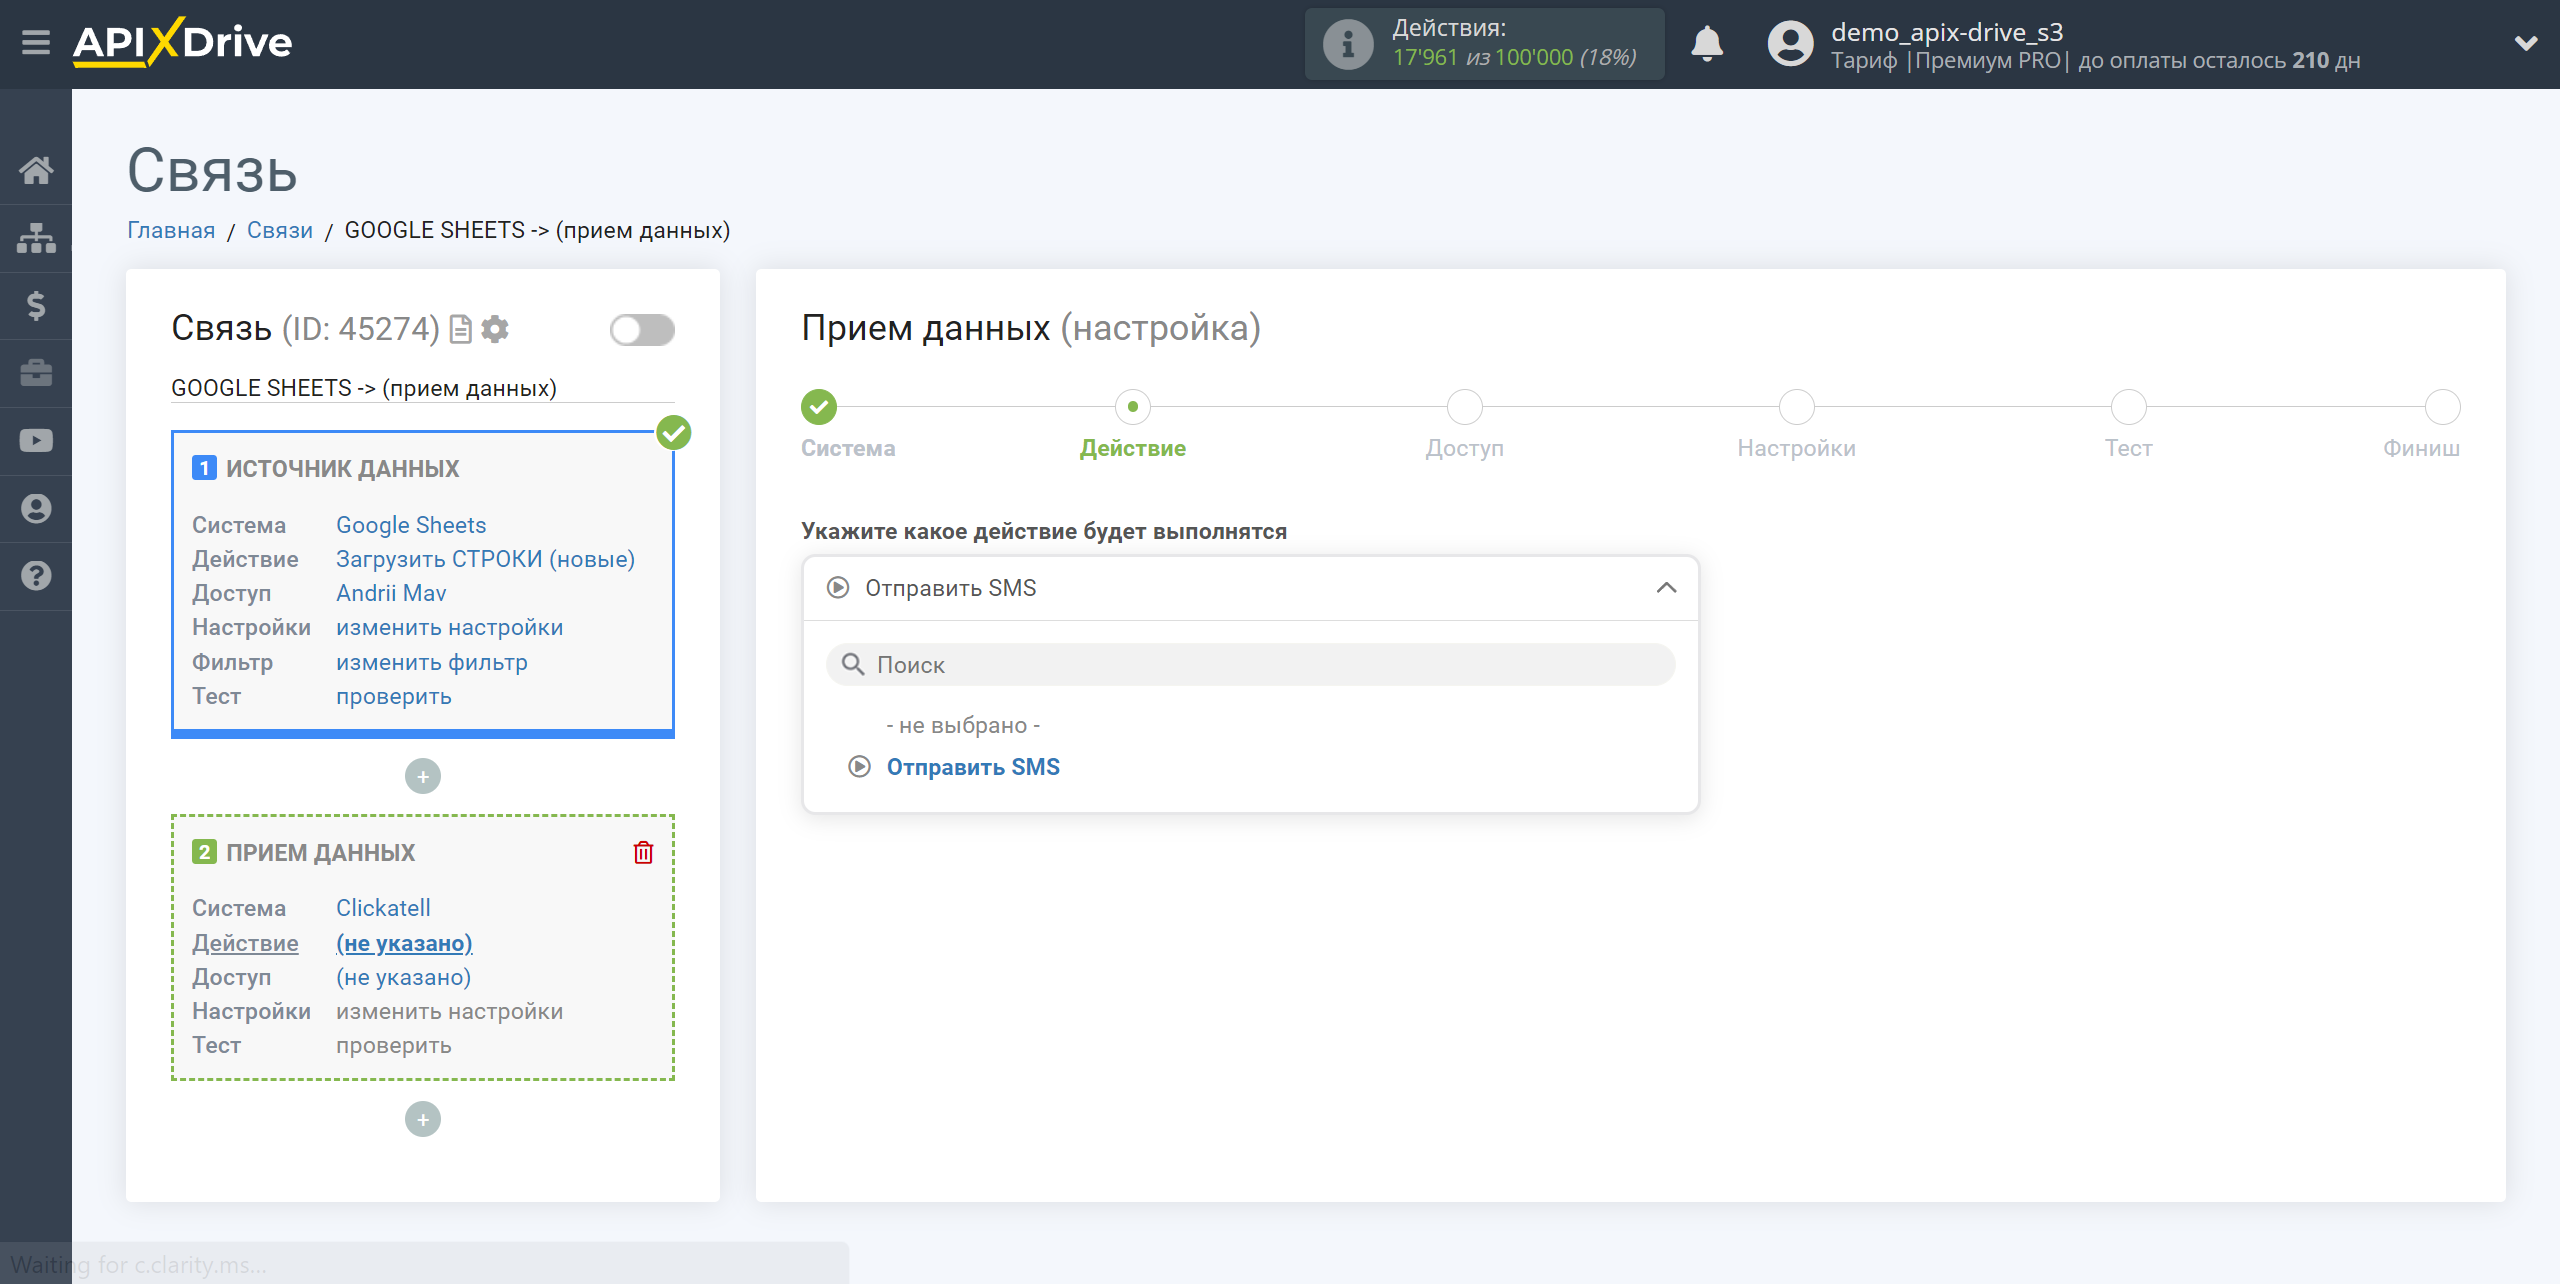
Task: Select the '- не выбрано -' option
Action: tap(963, 725)
